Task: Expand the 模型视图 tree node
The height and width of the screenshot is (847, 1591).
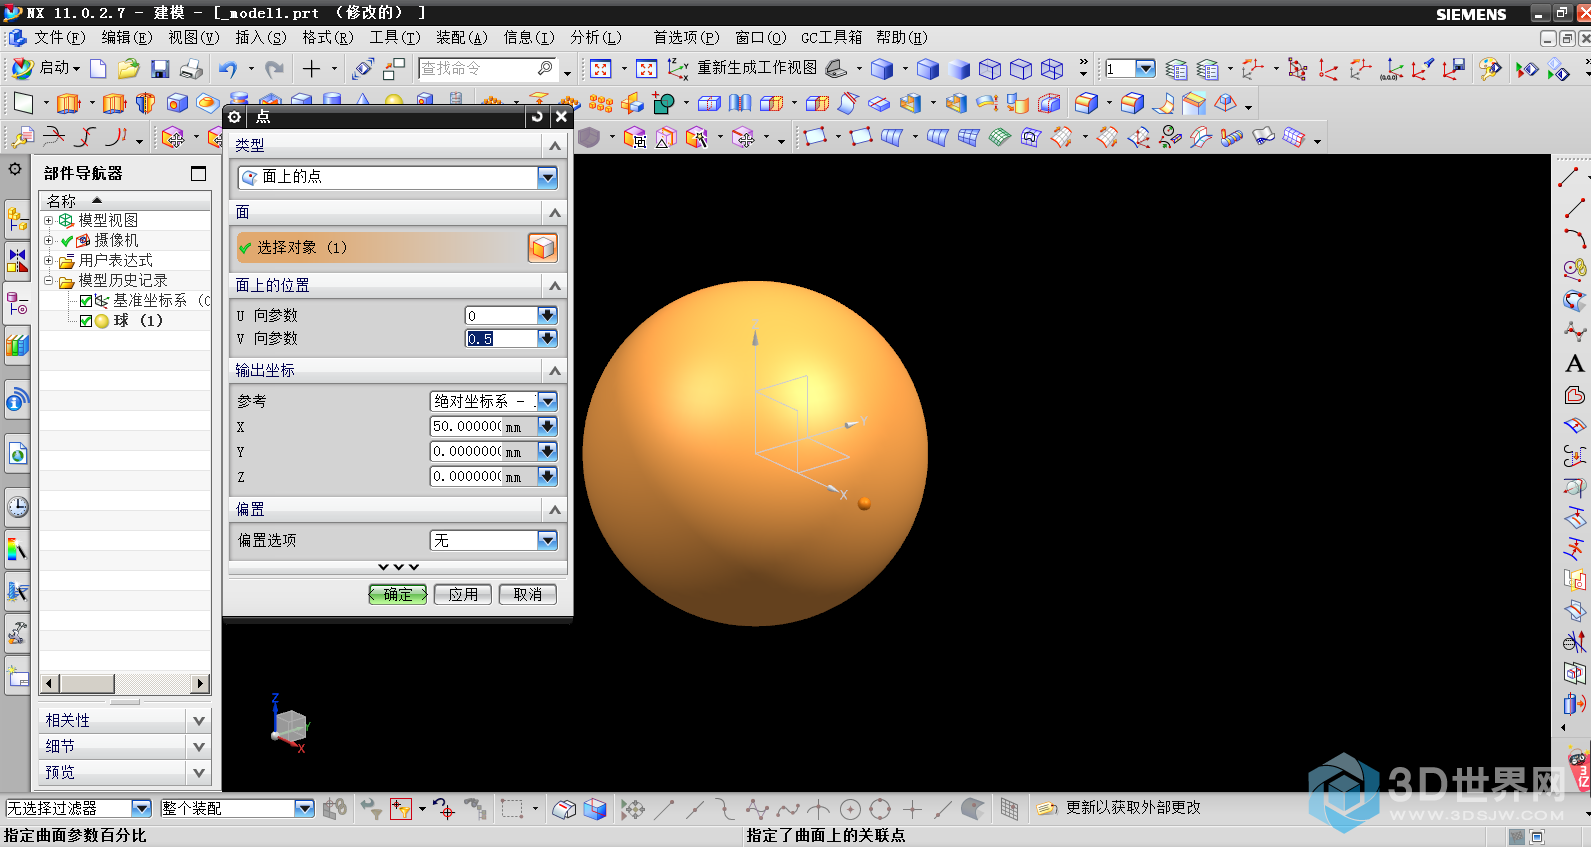Action: point(48,220)
